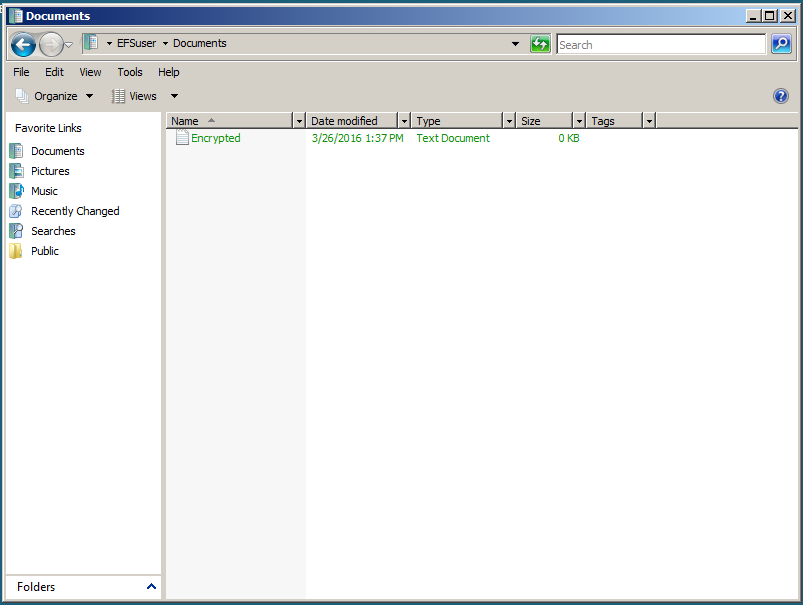Expand the Folders pane chevron
803x605 pixels.
[x=151, y=587]
